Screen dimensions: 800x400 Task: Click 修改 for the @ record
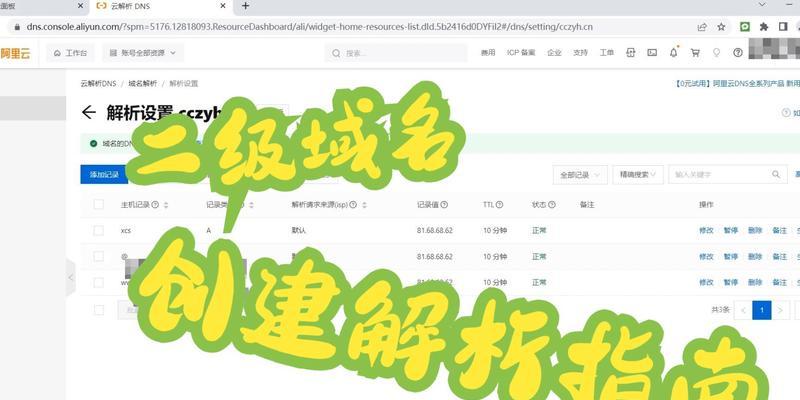click(706, 256)
